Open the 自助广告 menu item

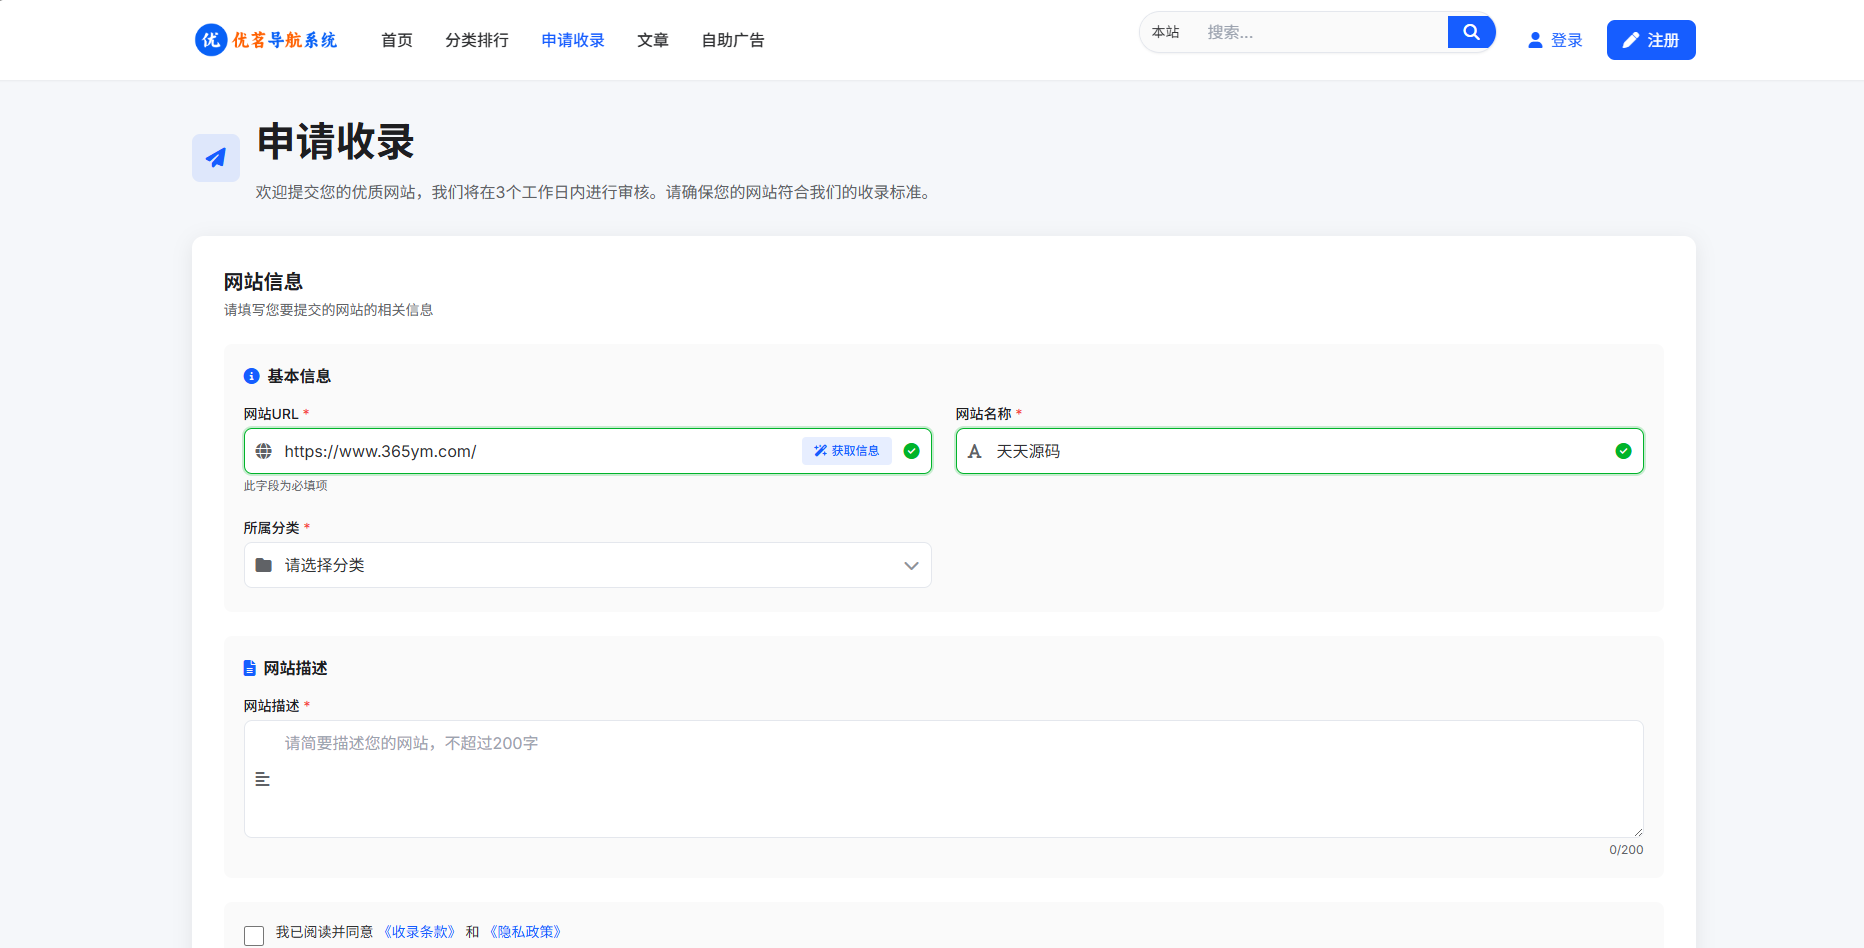click(733, 40)
